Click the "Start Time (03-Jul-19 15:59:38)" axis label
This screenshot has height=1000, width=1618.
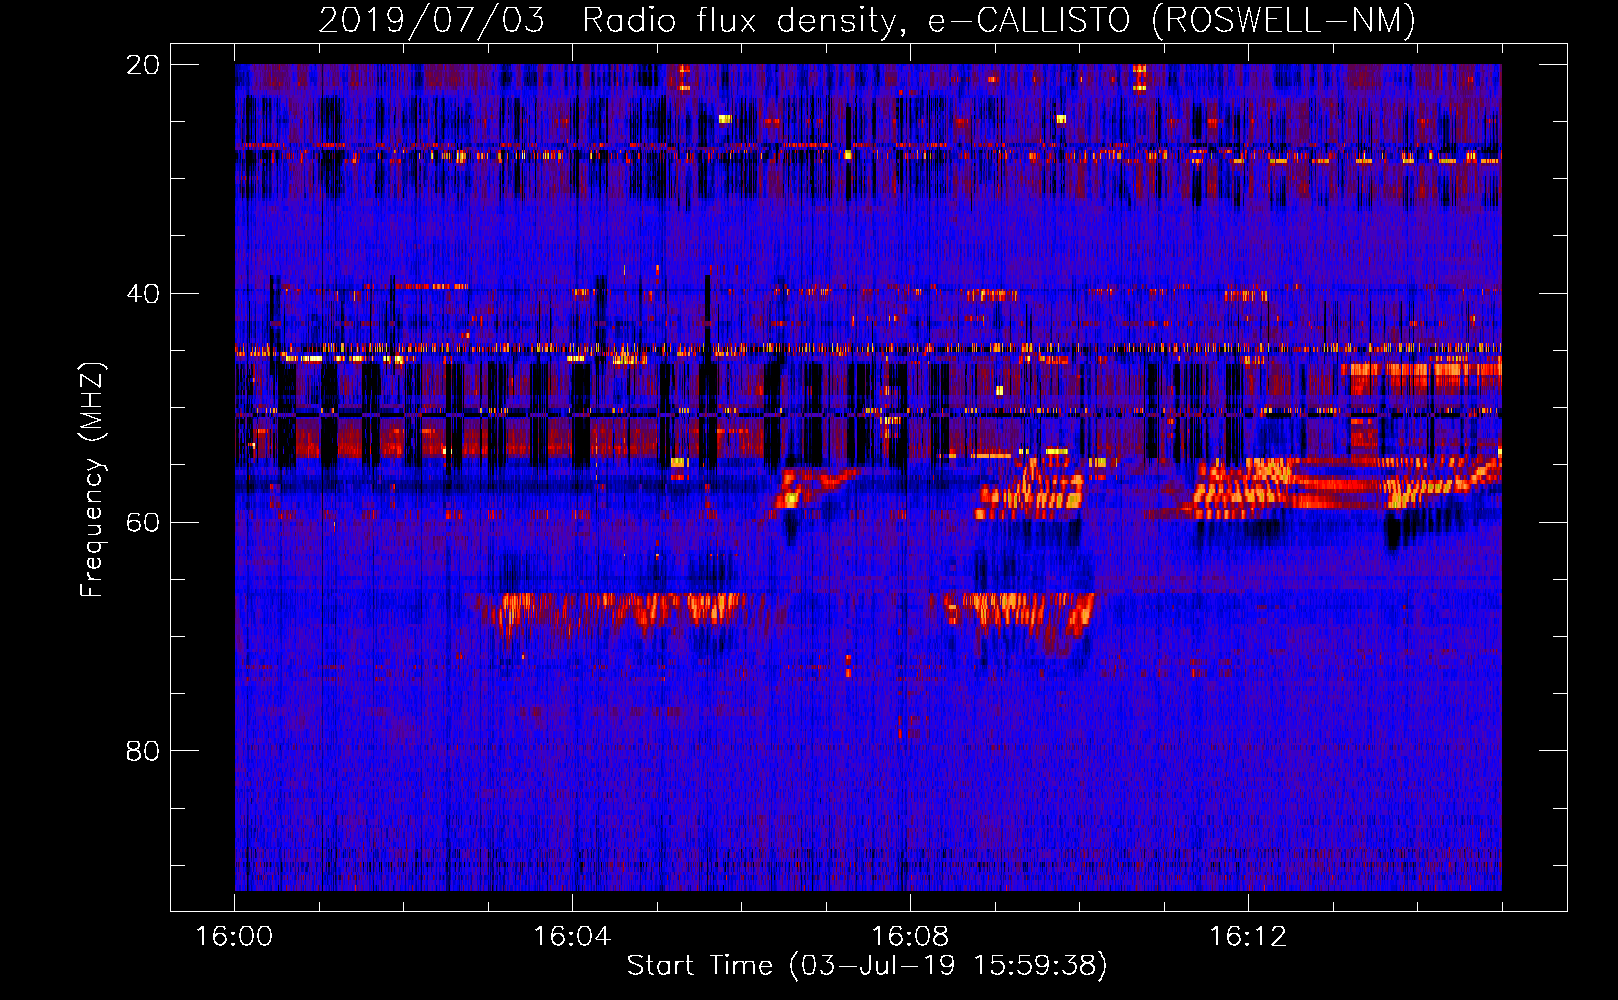click(867, 966)
